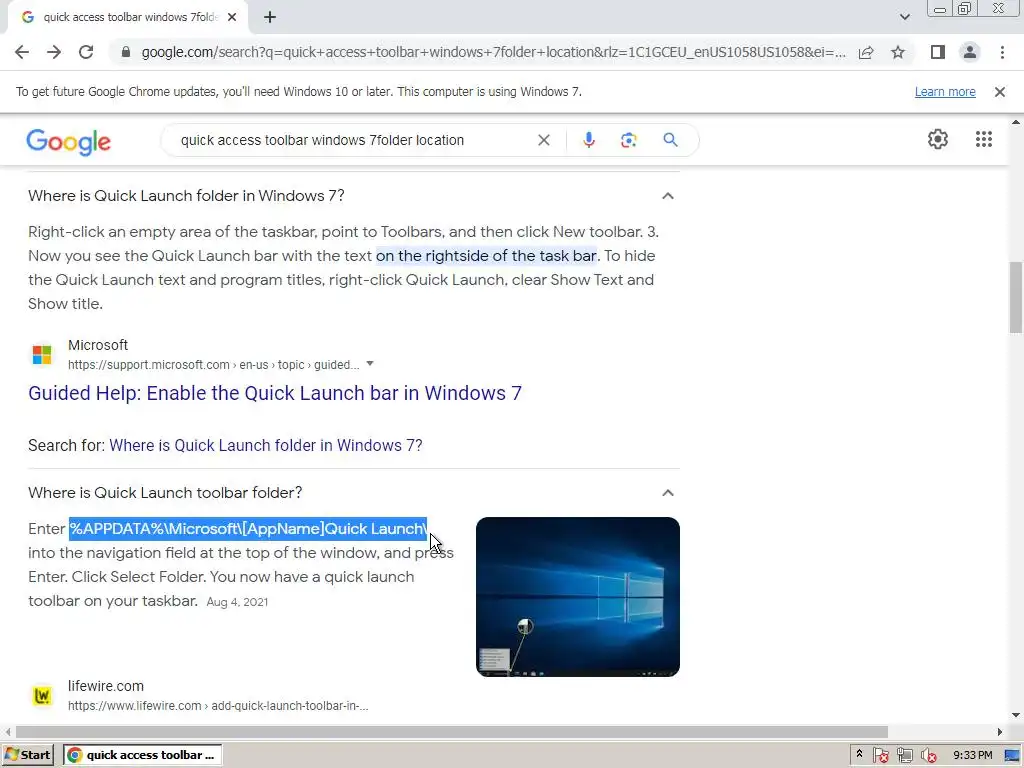Submit search with the magnifier icon
Screen dimensions: 1024x768
click(x=670, y=140)
